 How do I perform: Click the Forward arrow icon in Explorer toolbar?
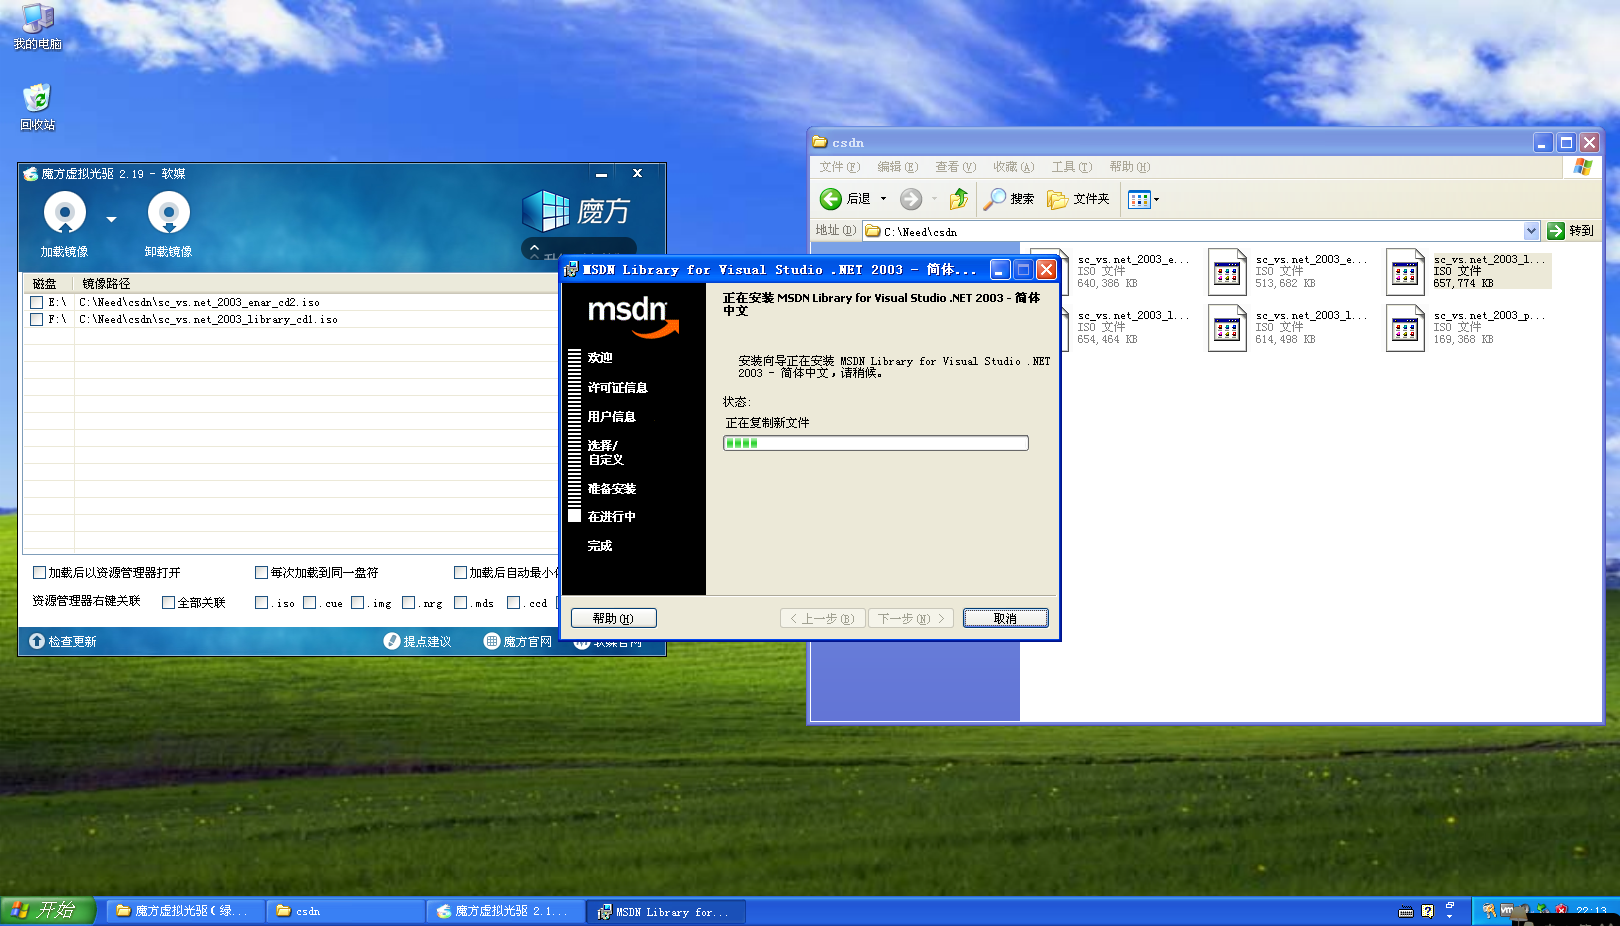tap(910, 199)
